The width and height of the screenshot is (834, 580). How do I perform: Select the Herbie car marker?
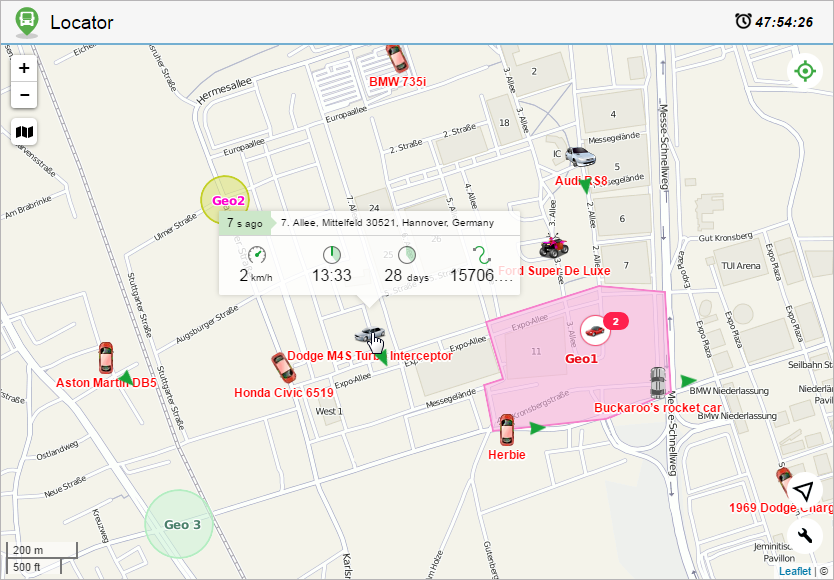click(507, 430)
